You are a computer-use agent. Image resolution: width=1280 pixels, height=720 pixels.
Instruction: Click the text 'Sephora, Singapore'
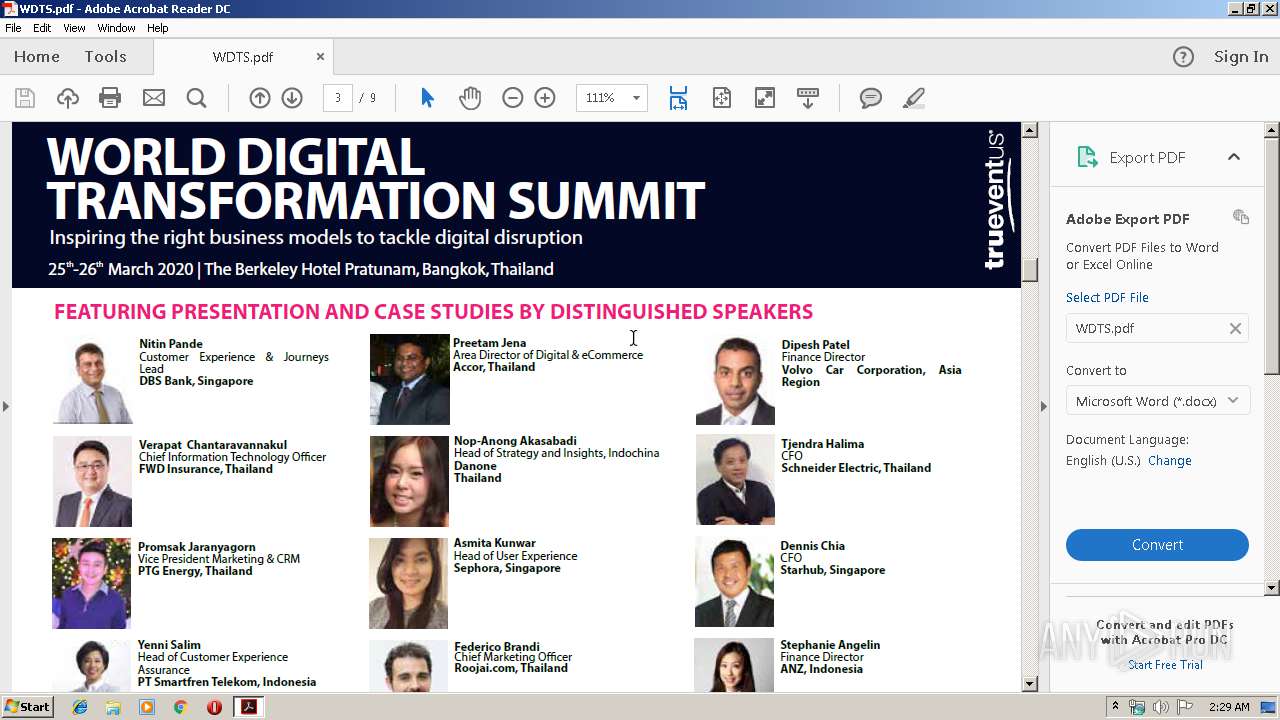pos(507,568)
